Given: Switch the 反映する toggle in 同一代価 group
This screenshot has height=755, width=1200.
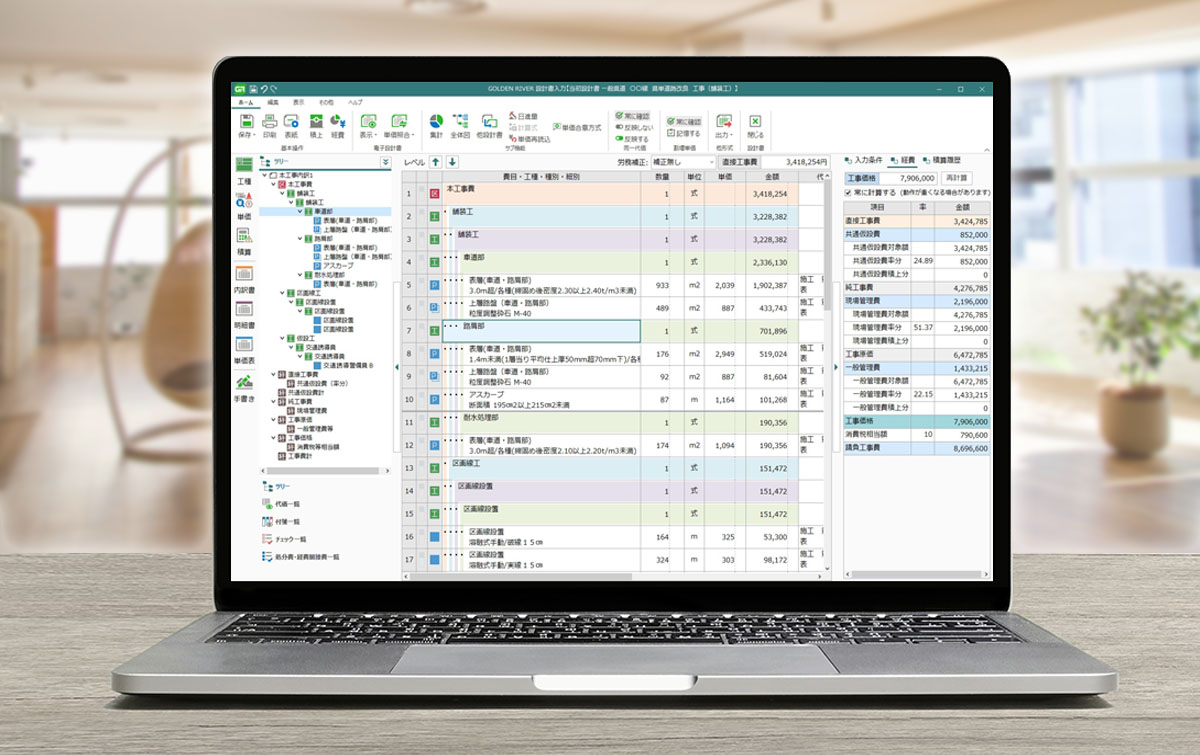Looking at the screenshot, I should point(620,139).
